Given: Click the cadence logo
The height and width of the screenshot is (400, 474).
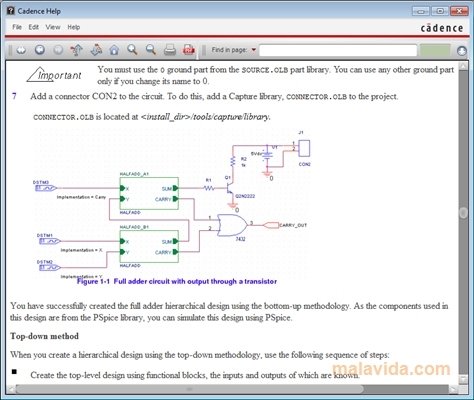Looking at the screenshot, I should point(442,28).
